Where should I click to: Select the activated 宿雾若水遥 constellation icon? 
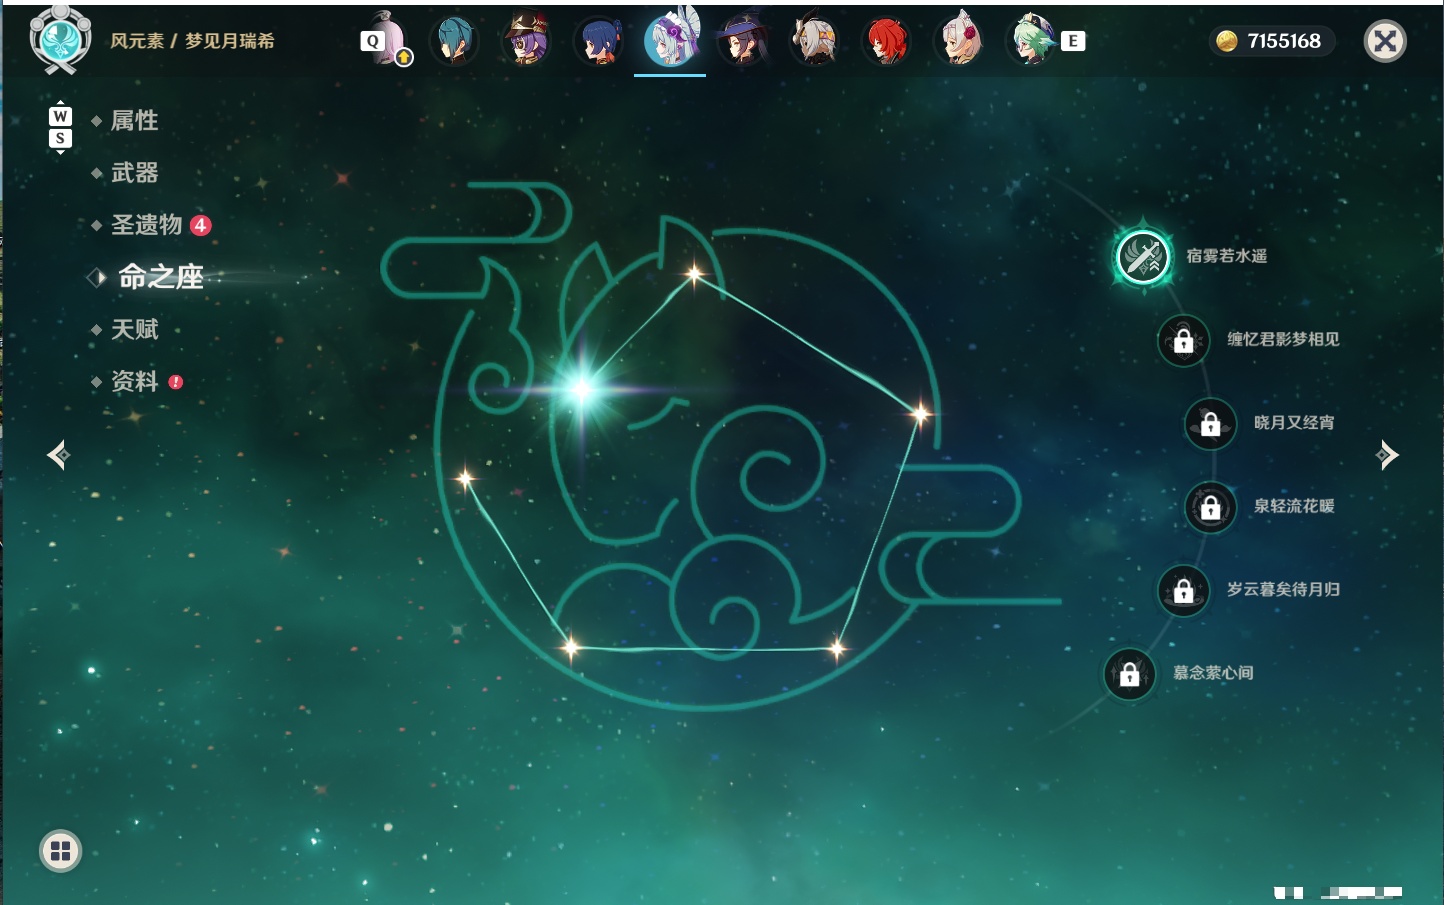[x=1143, y=257]
